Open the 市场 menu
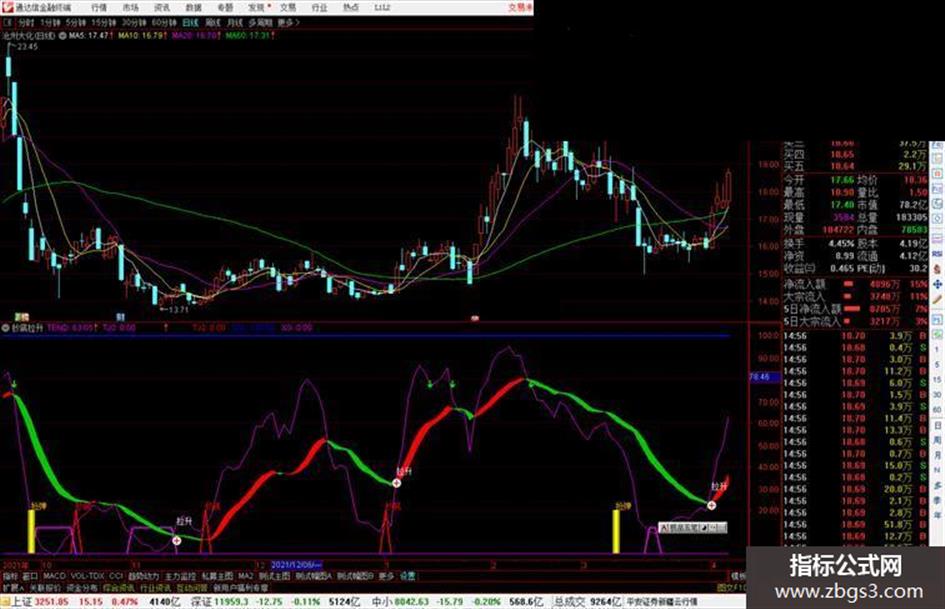This screenshot has width=945, height=609. click(x=130, y=8)
